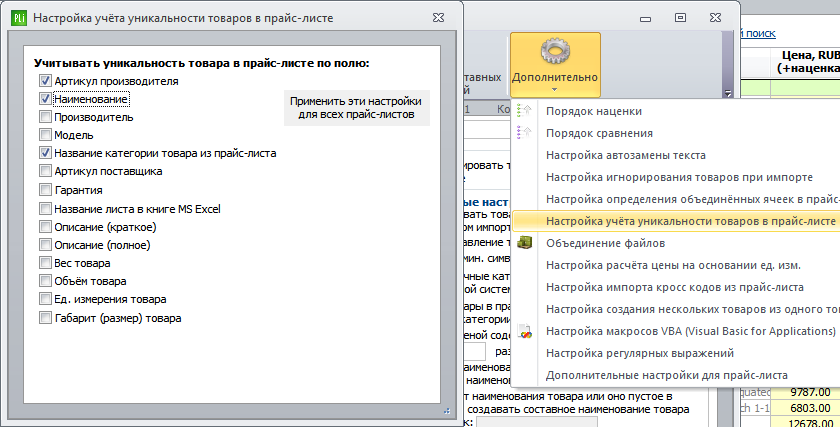
Task: Close the uniqueness settings dialog
Action: click(x=438, y=18)
